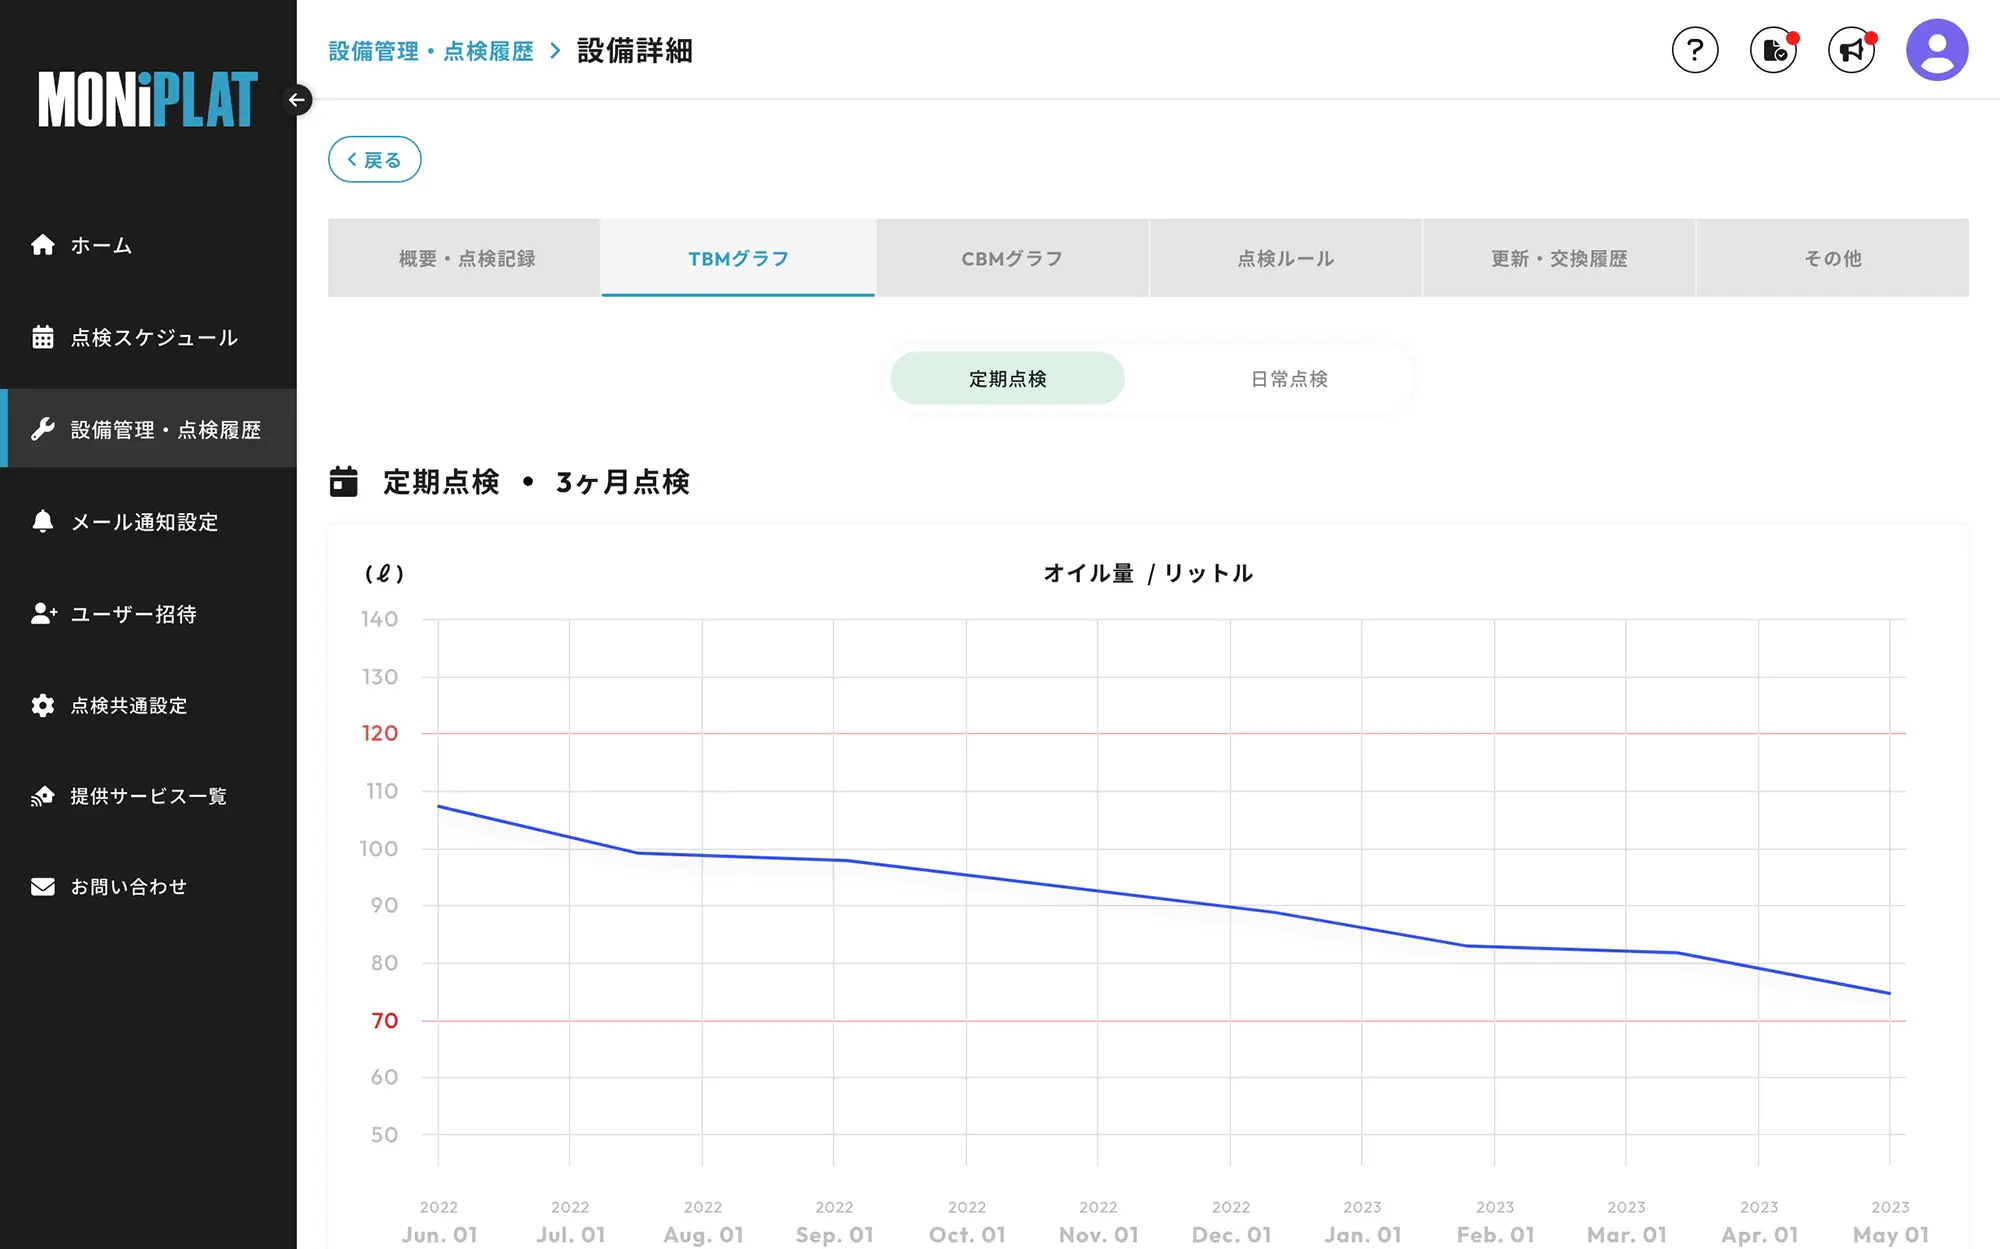Click the 戻る back button
Image resolution: width=2000 pixels, height=1249 pixels.
tap(374, 159)
